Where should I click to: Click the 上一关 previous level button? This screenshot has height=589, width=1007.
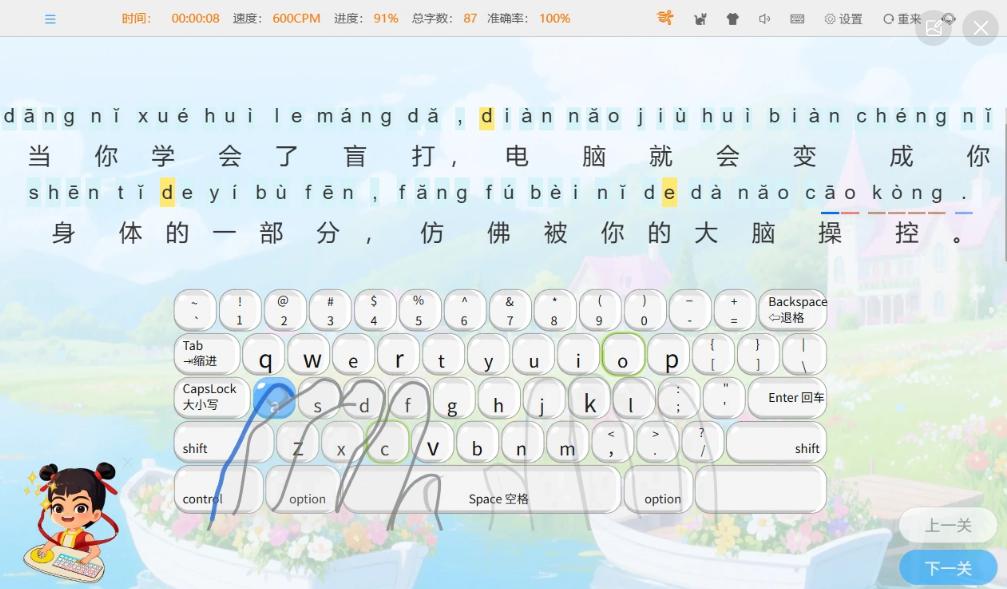tap(947, 526)
